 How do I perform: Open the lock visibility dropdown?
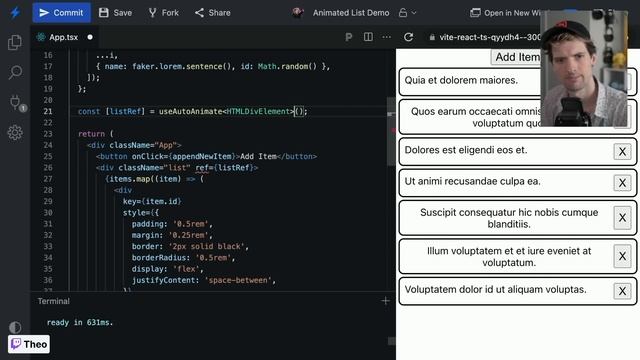tap(407, 13)
